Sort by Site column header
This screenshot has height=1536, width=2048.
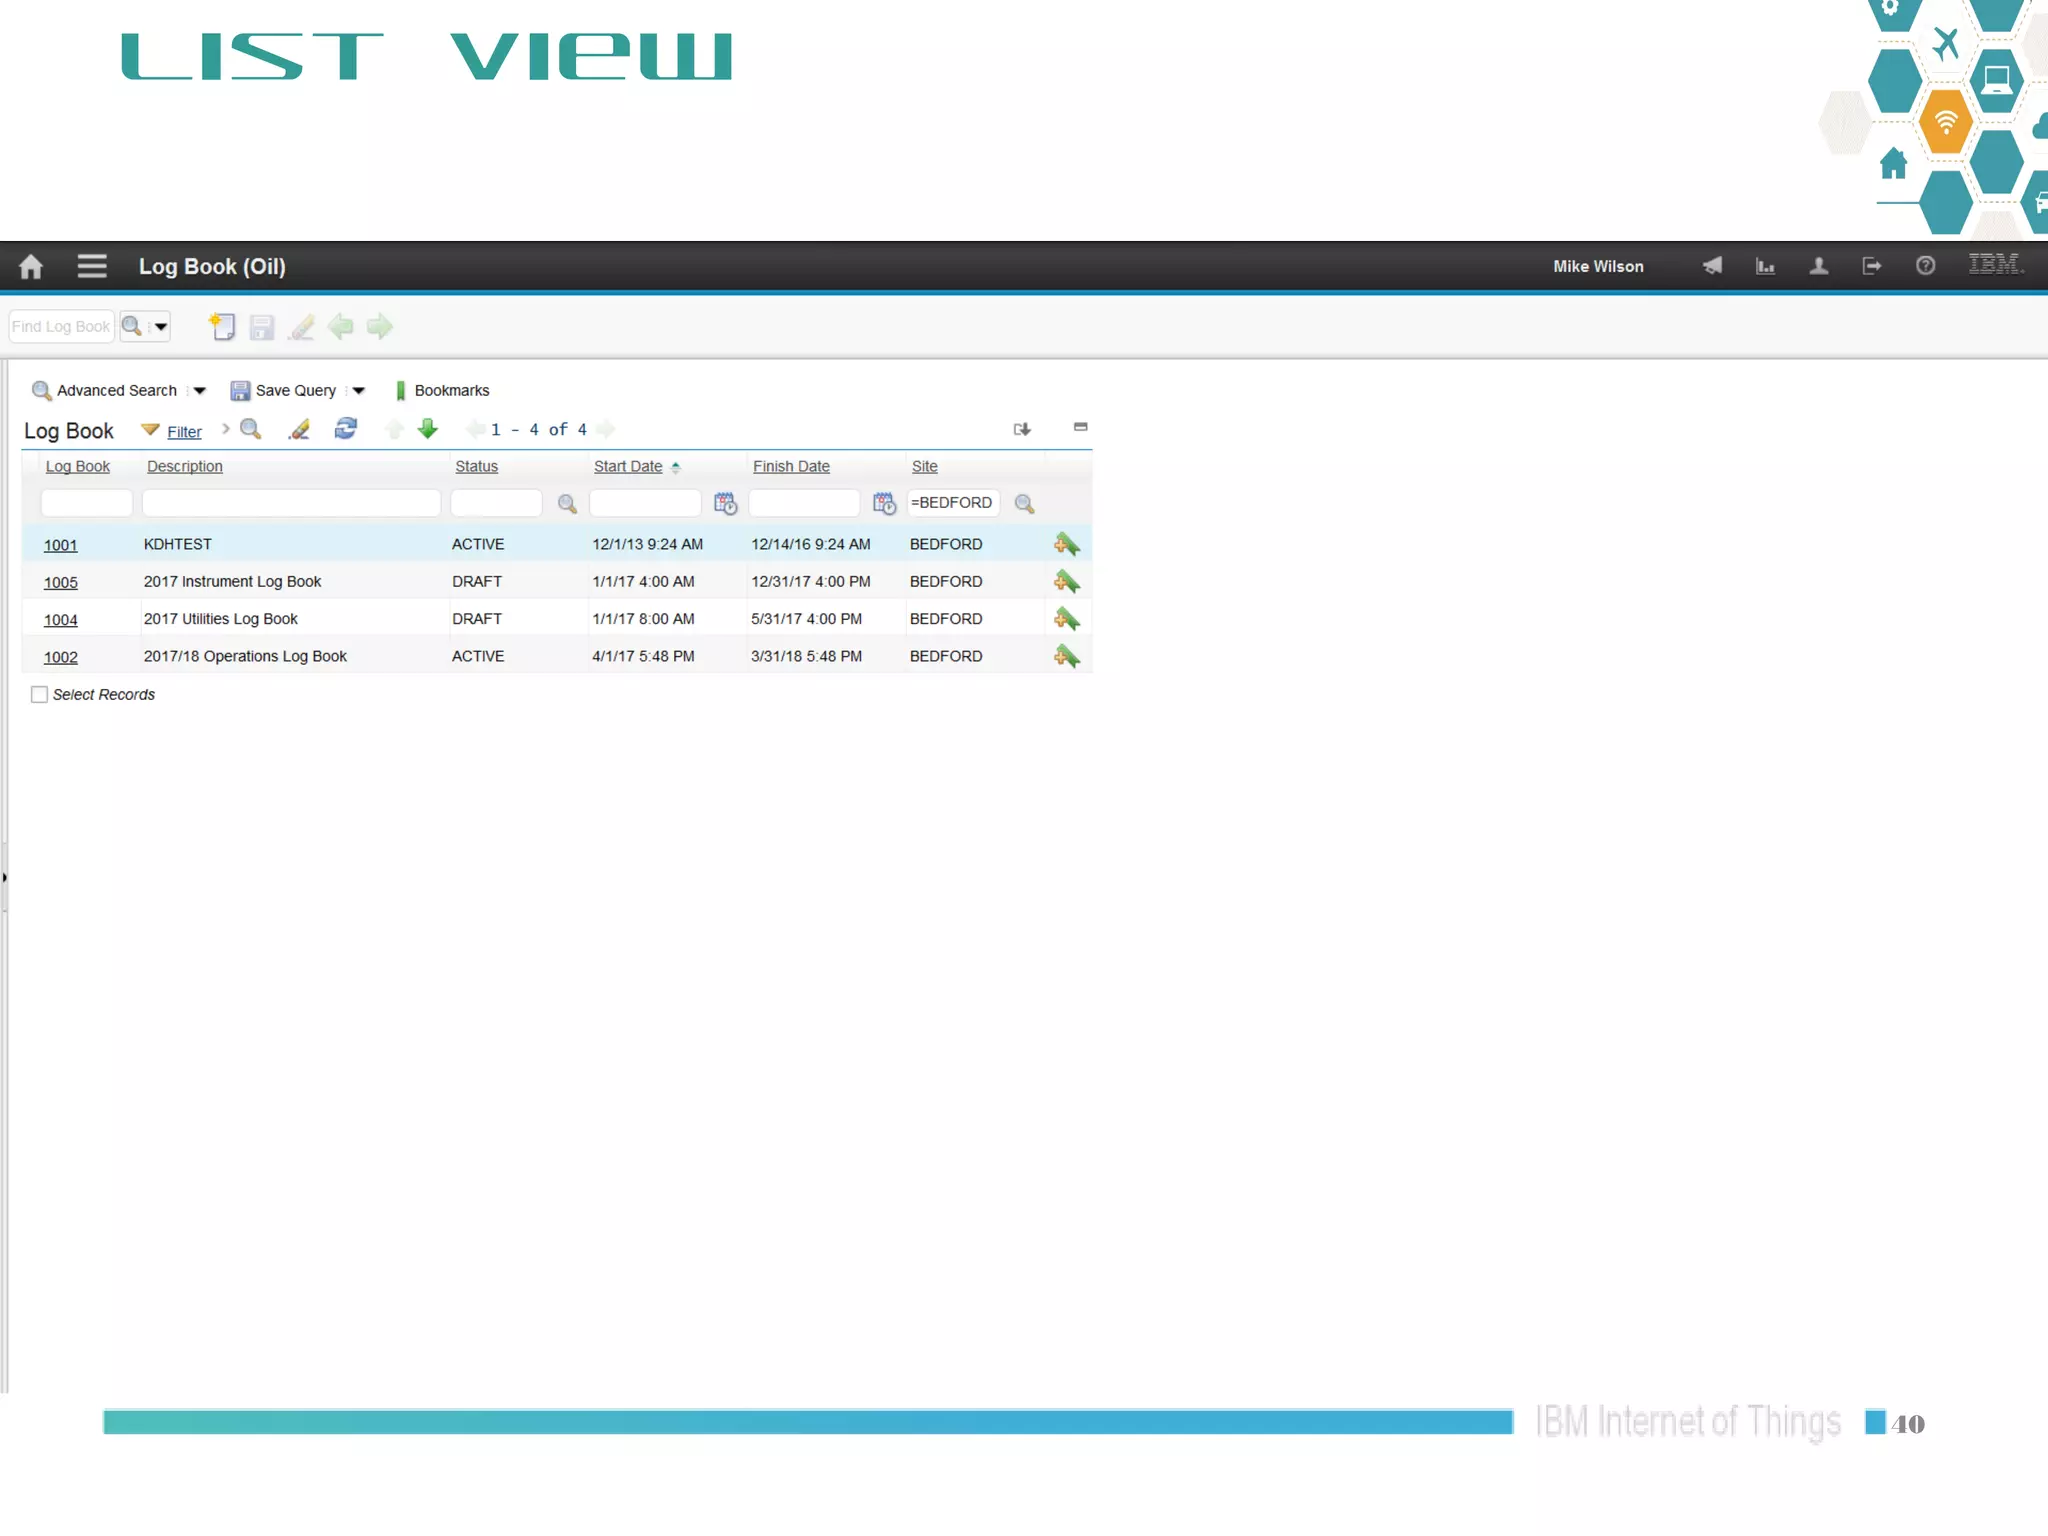tap(925, 466)
